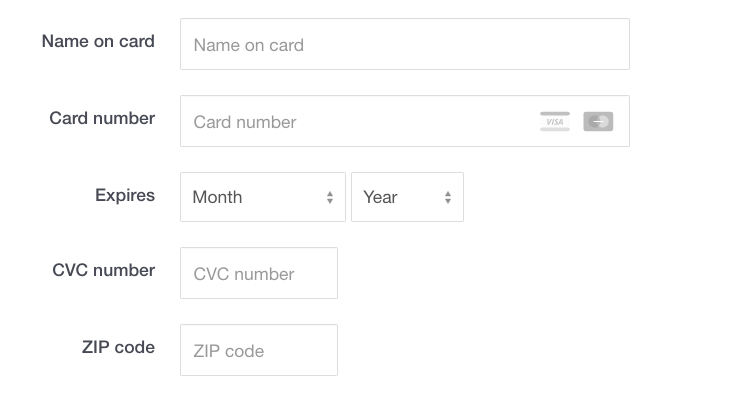Click the gray 'ZIP code' placeholder text

[229, 351]
